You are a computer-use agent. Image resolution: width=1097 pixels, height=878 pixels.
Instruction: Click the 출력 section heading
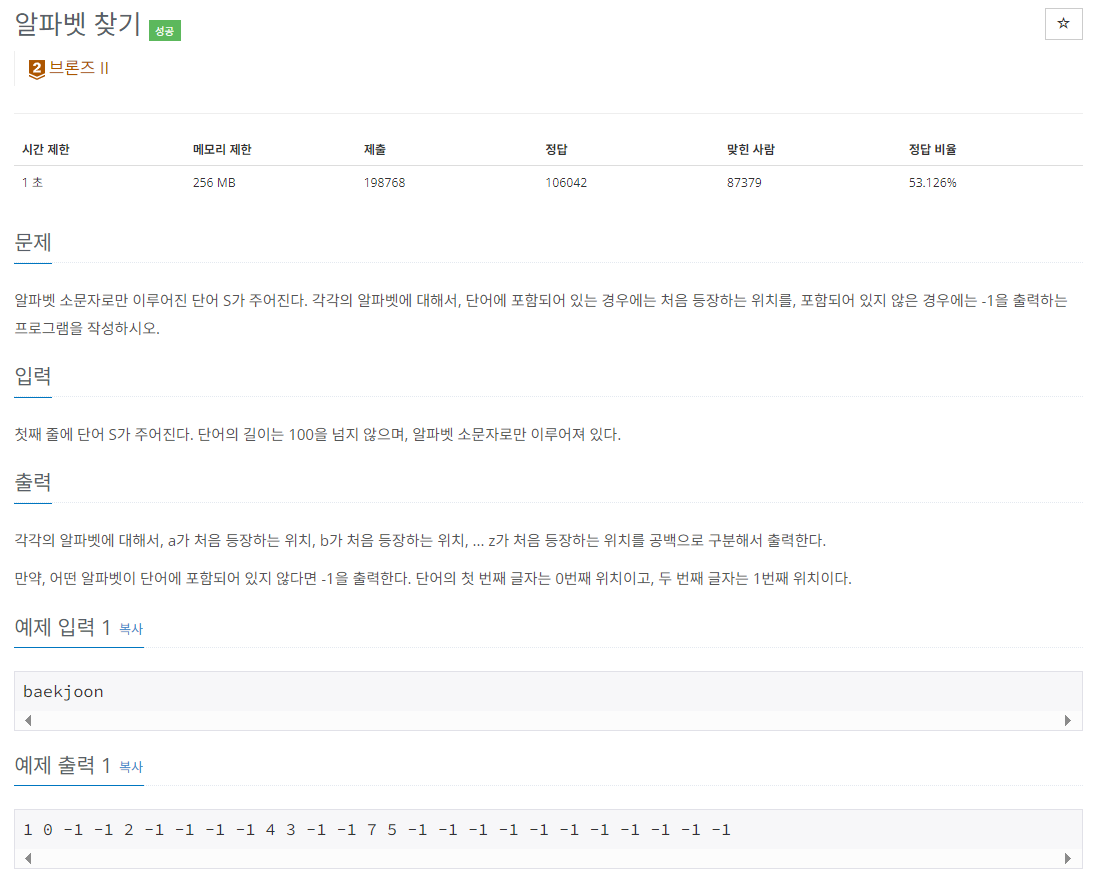coord(33,482)
